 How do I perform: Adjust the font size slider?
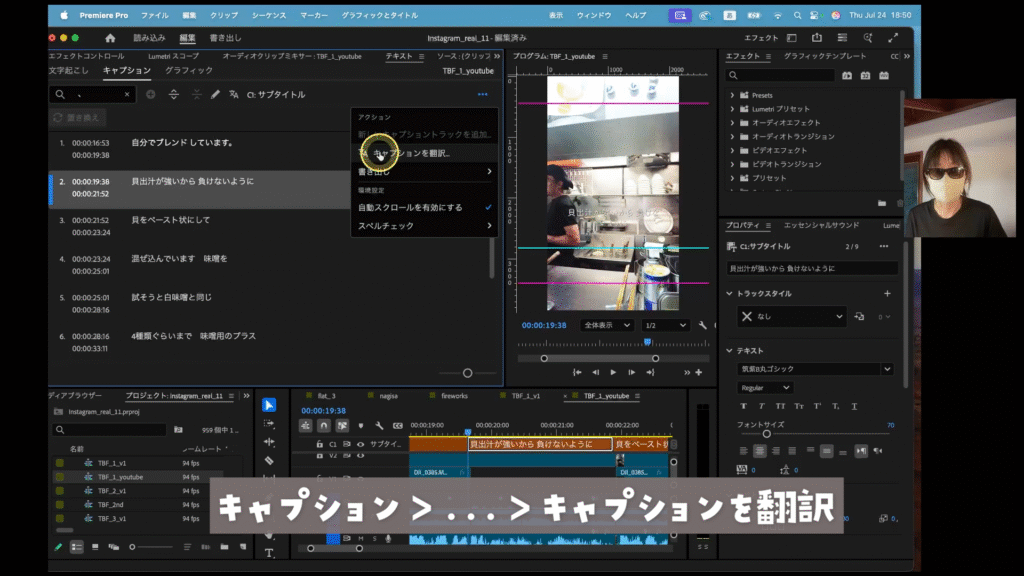767,434
